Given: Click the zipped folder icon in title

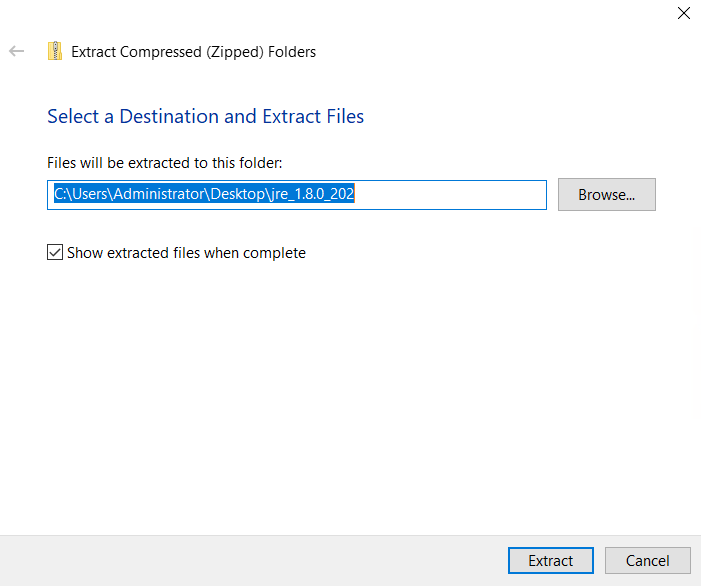Looking at the screenshot, I should 55,51.
